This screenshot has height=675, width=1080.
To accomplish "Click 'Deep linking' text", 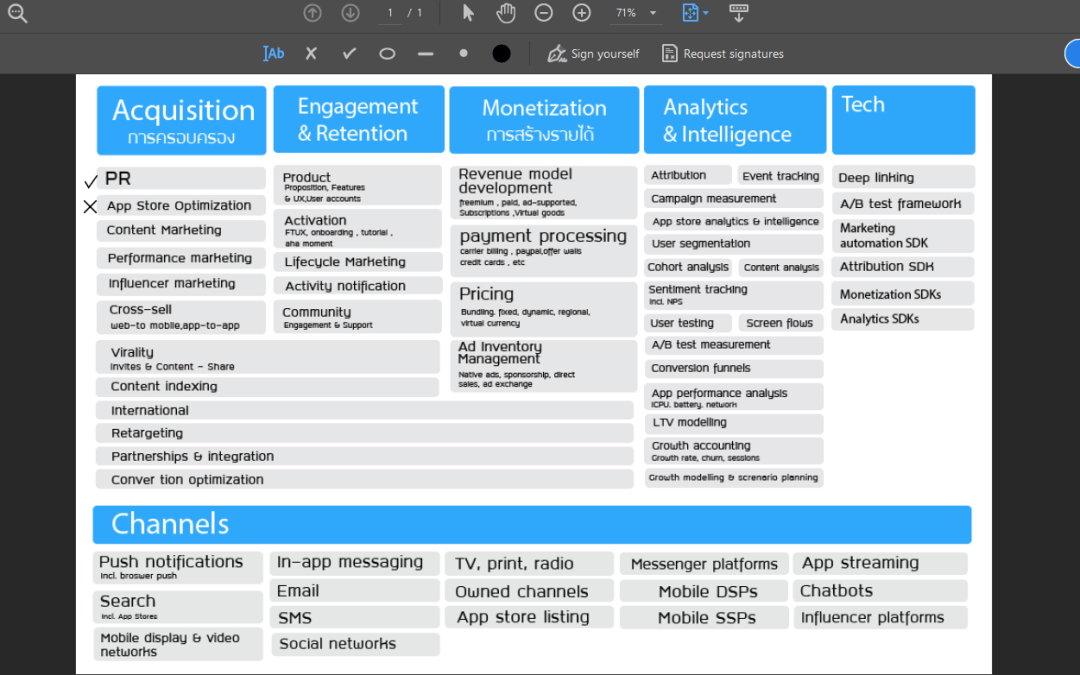I will [876, 178].
